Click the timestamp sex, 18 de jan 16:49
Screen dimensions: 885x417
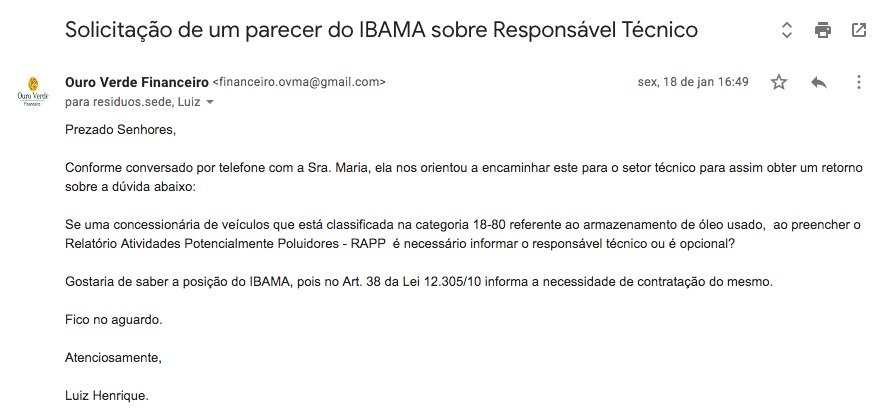[693, 82]
